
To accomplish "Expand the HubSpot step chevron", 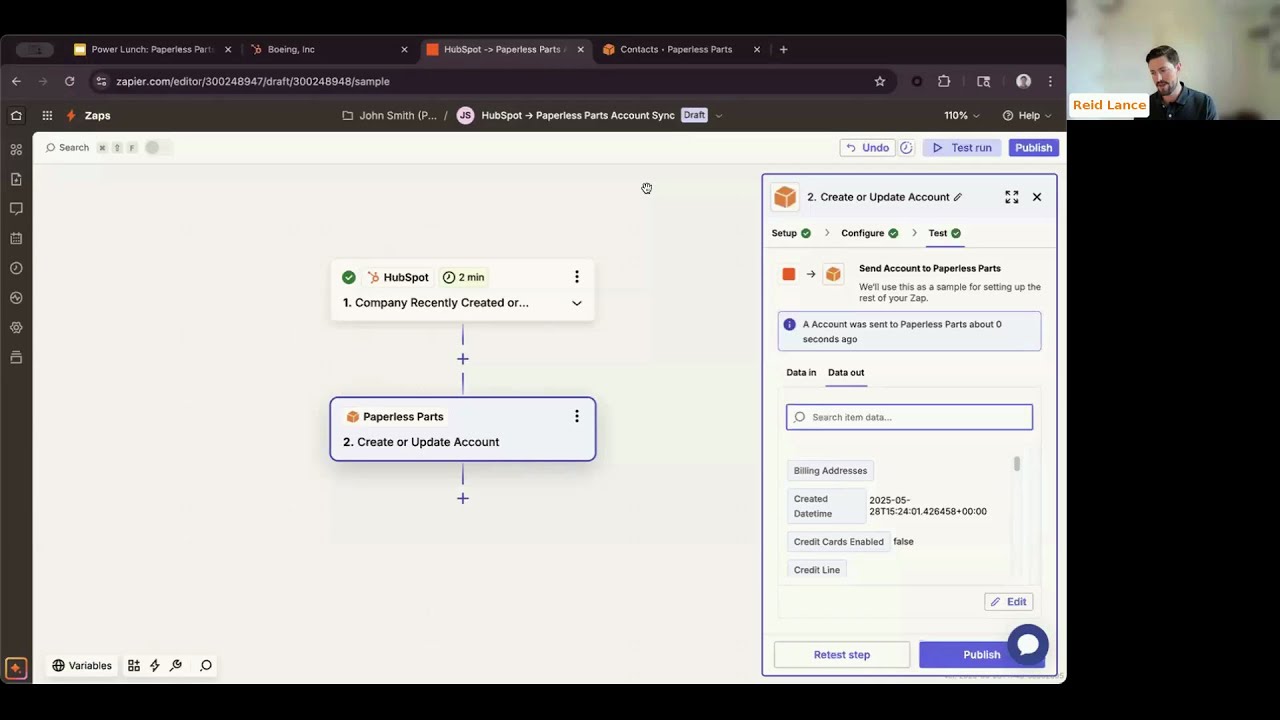I will tap(577, 303).
